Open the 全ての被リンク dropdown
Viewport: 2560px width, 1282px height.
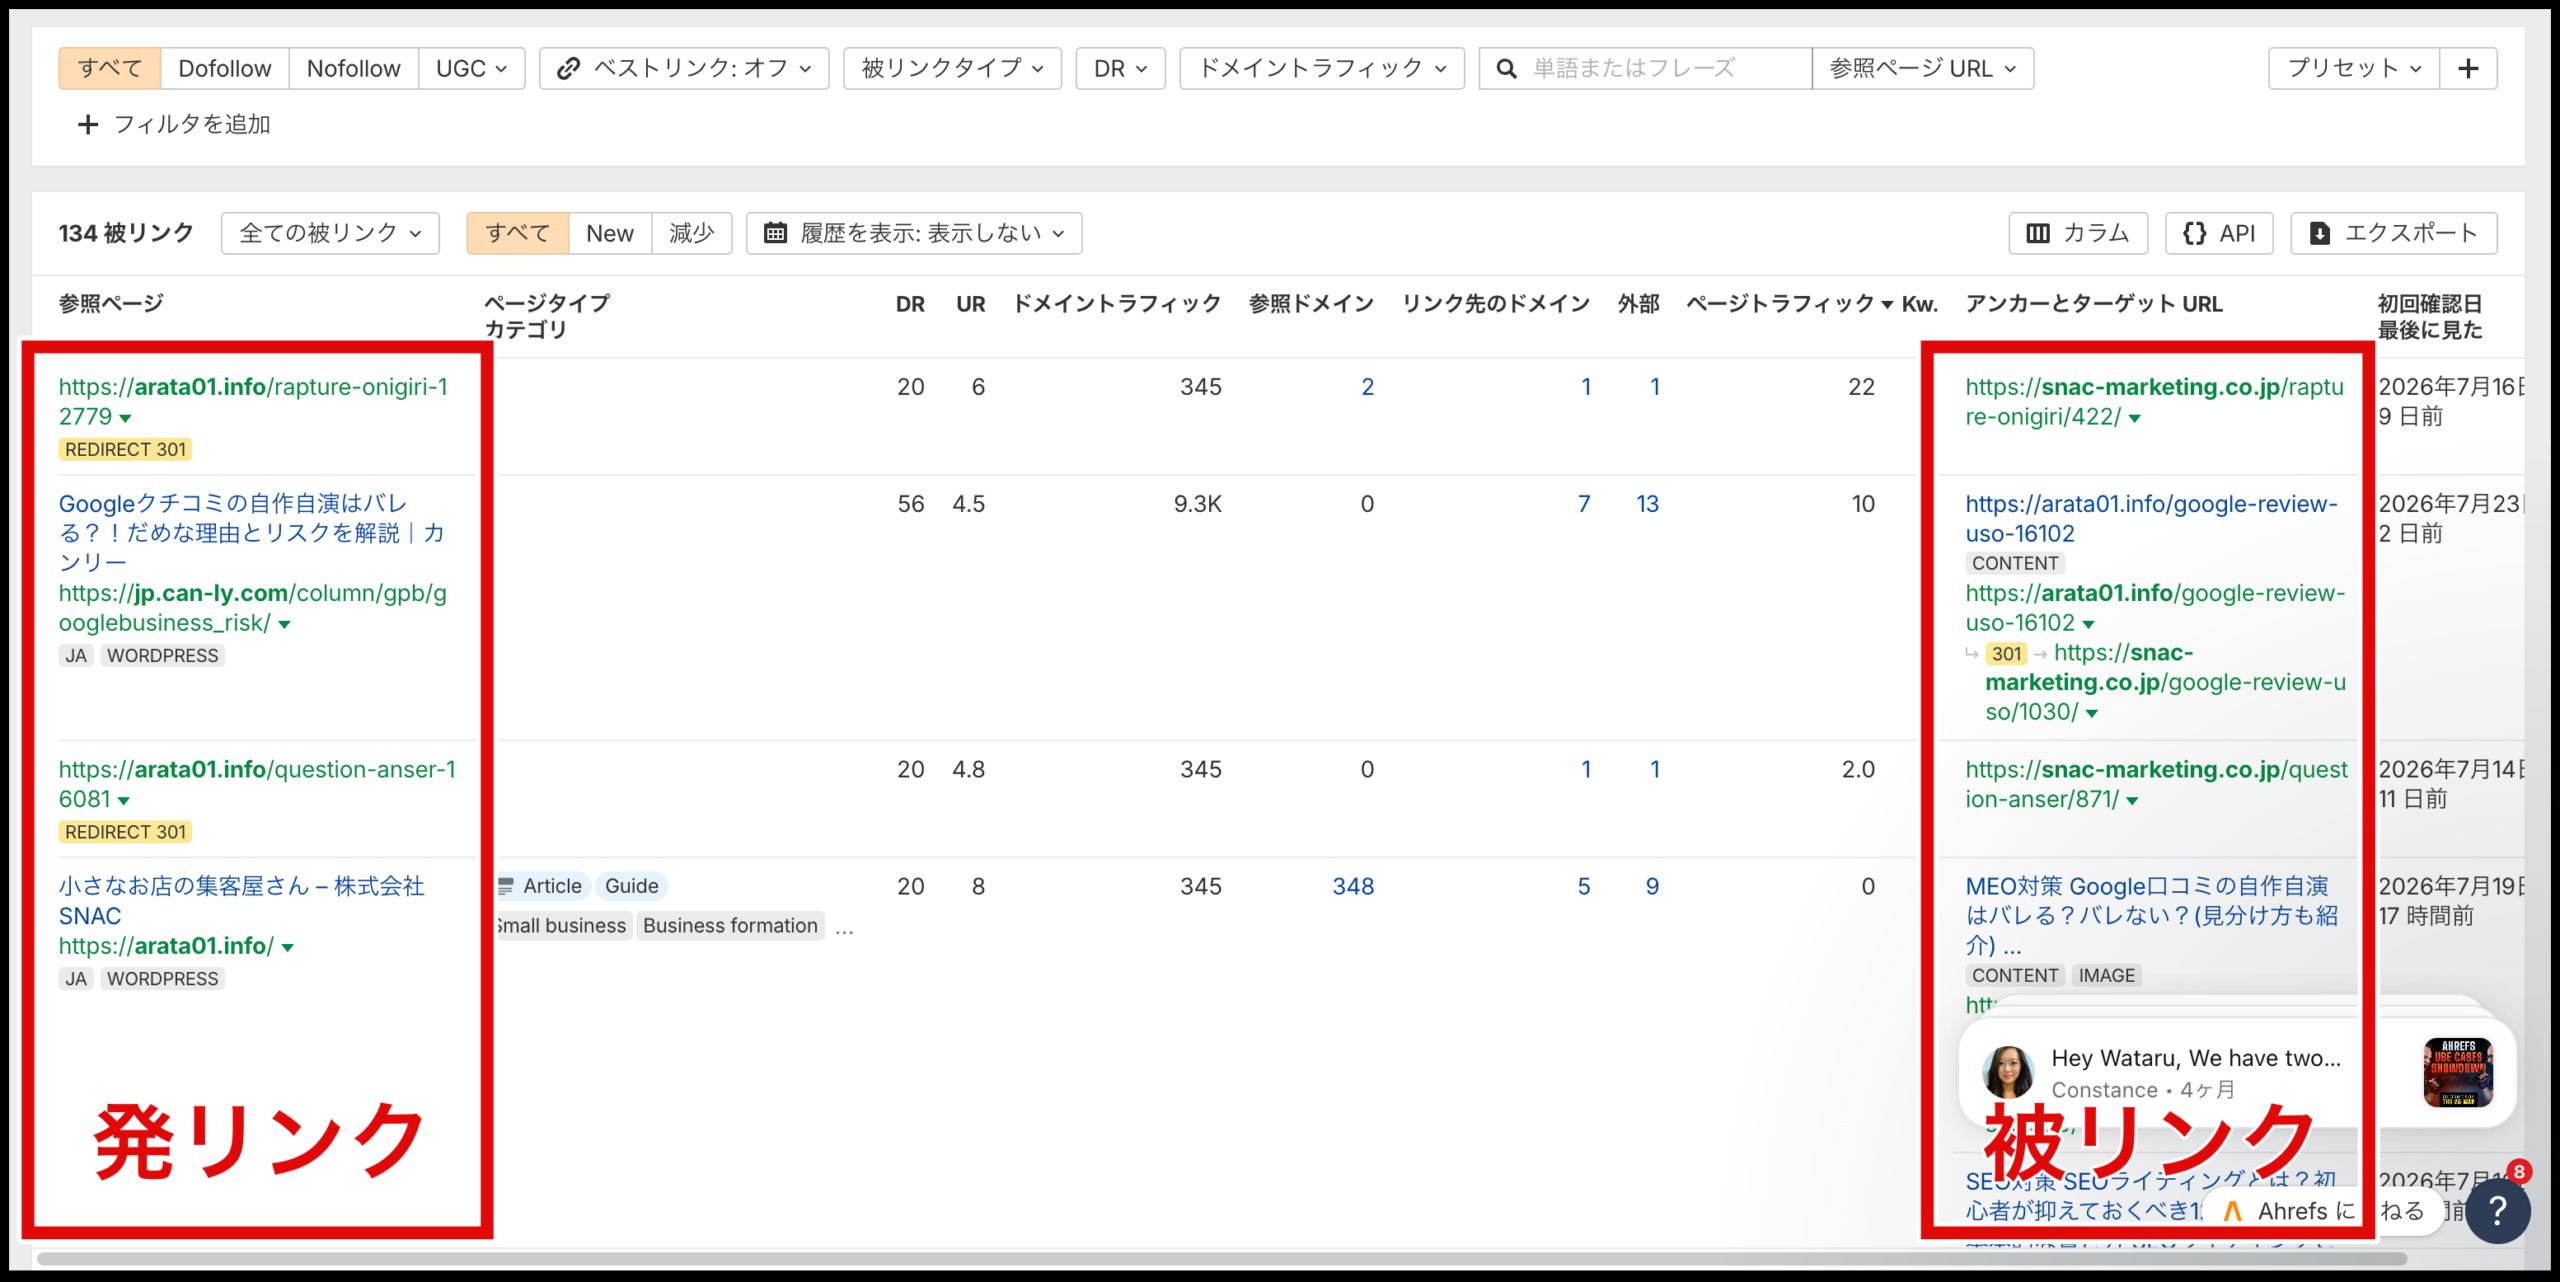pos(330,233)
